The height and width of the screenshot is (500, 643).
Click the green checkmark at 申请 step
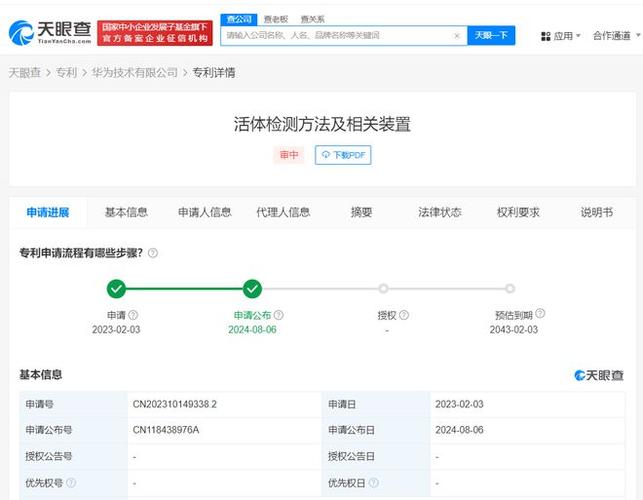[x=116, y=289]
